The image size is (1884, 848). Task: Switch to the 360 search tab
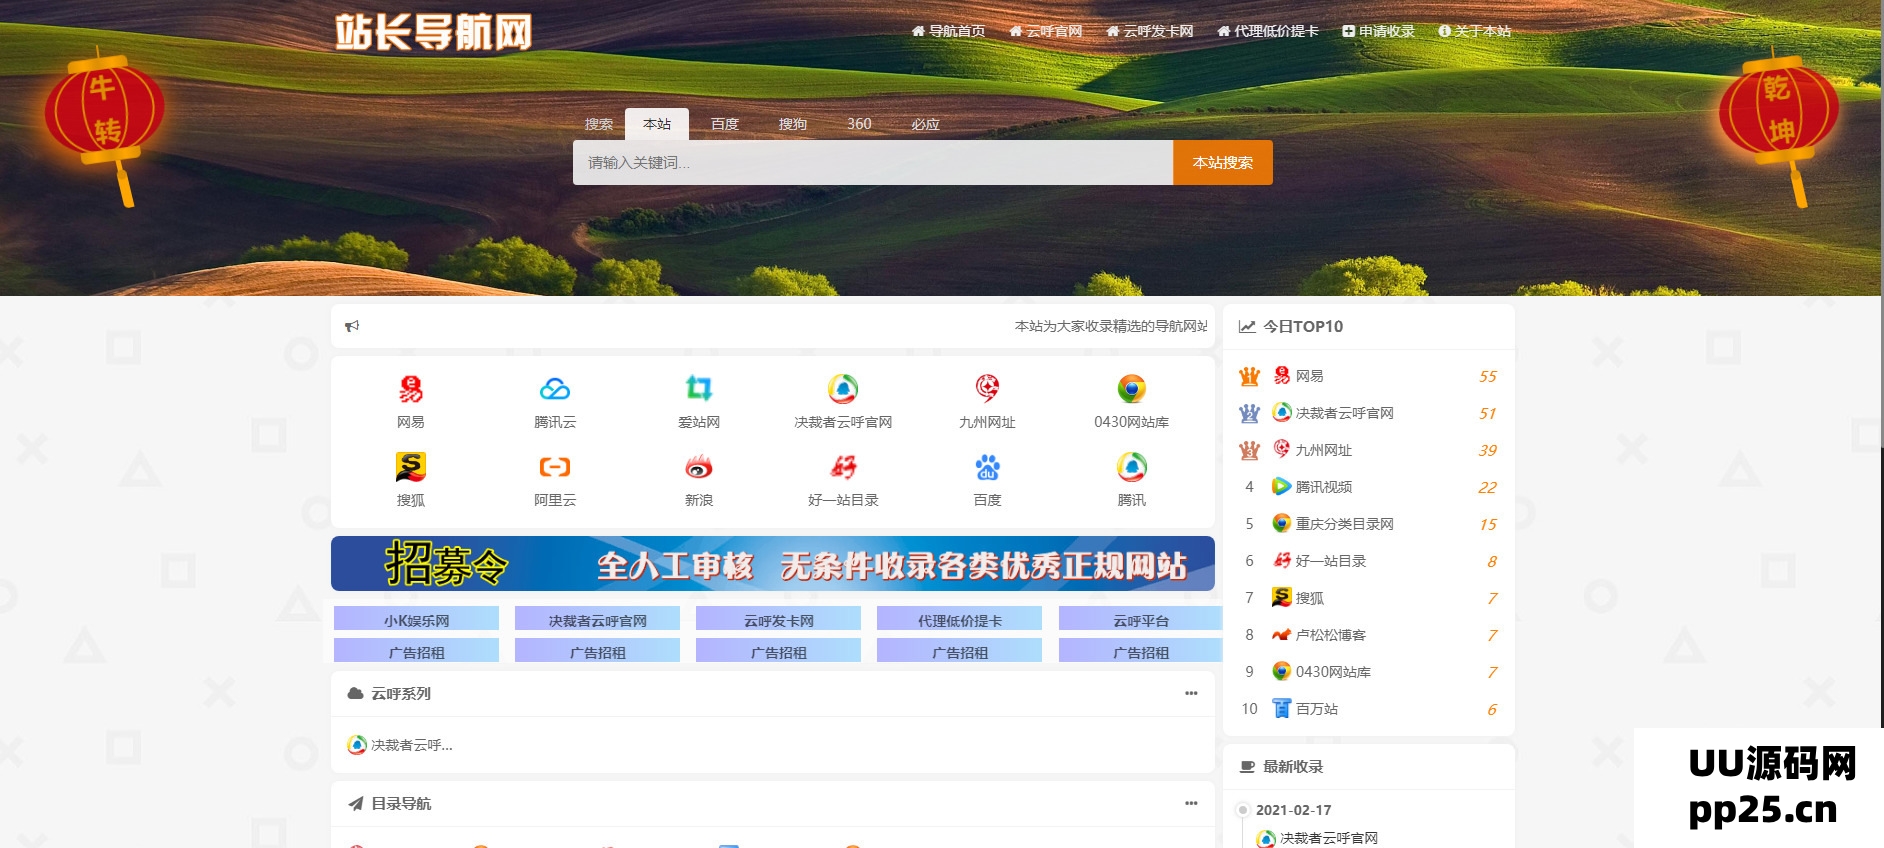click(859, 124)
